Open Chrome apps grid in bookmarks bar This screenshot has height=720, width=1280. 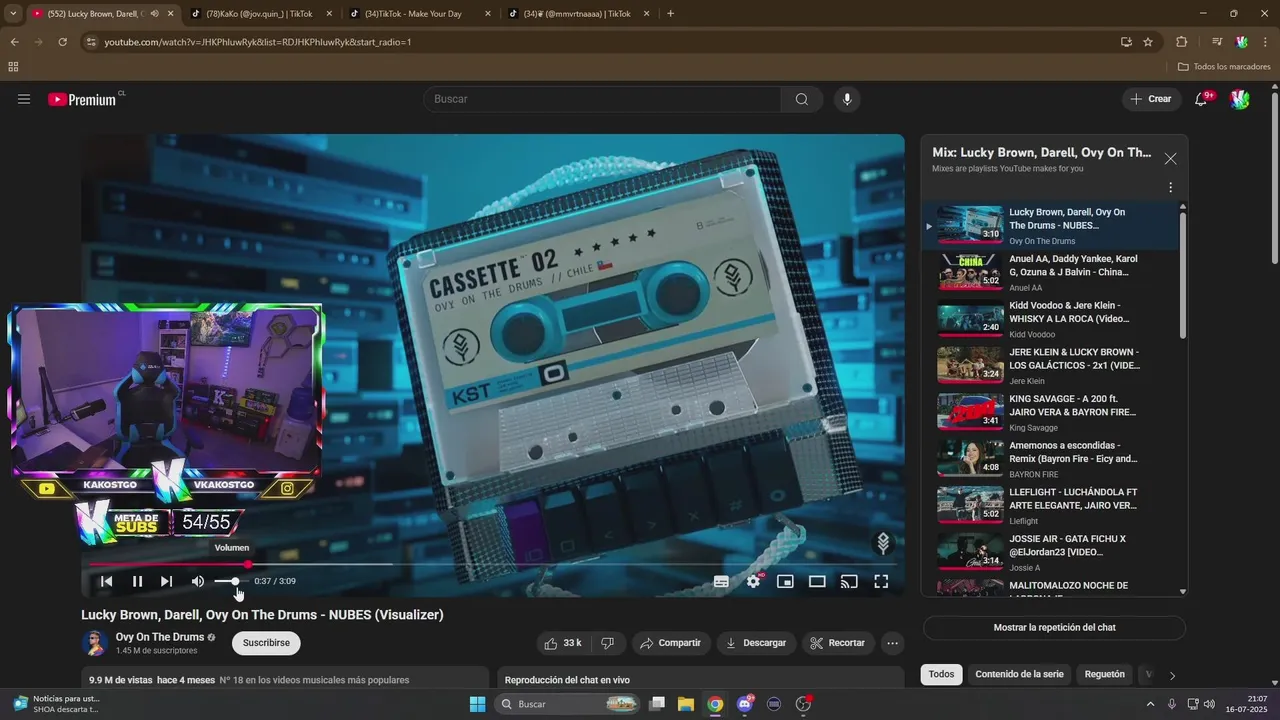13,66
